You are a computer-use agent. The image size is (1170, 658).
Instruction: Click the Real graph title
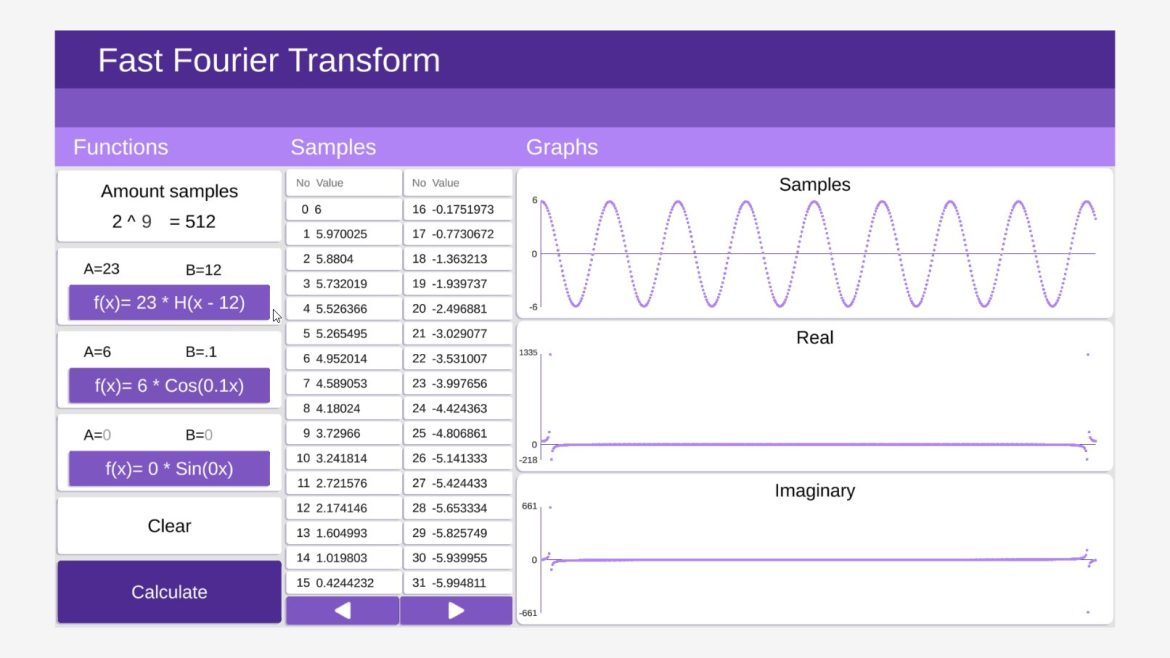click(x=815, y=338)
